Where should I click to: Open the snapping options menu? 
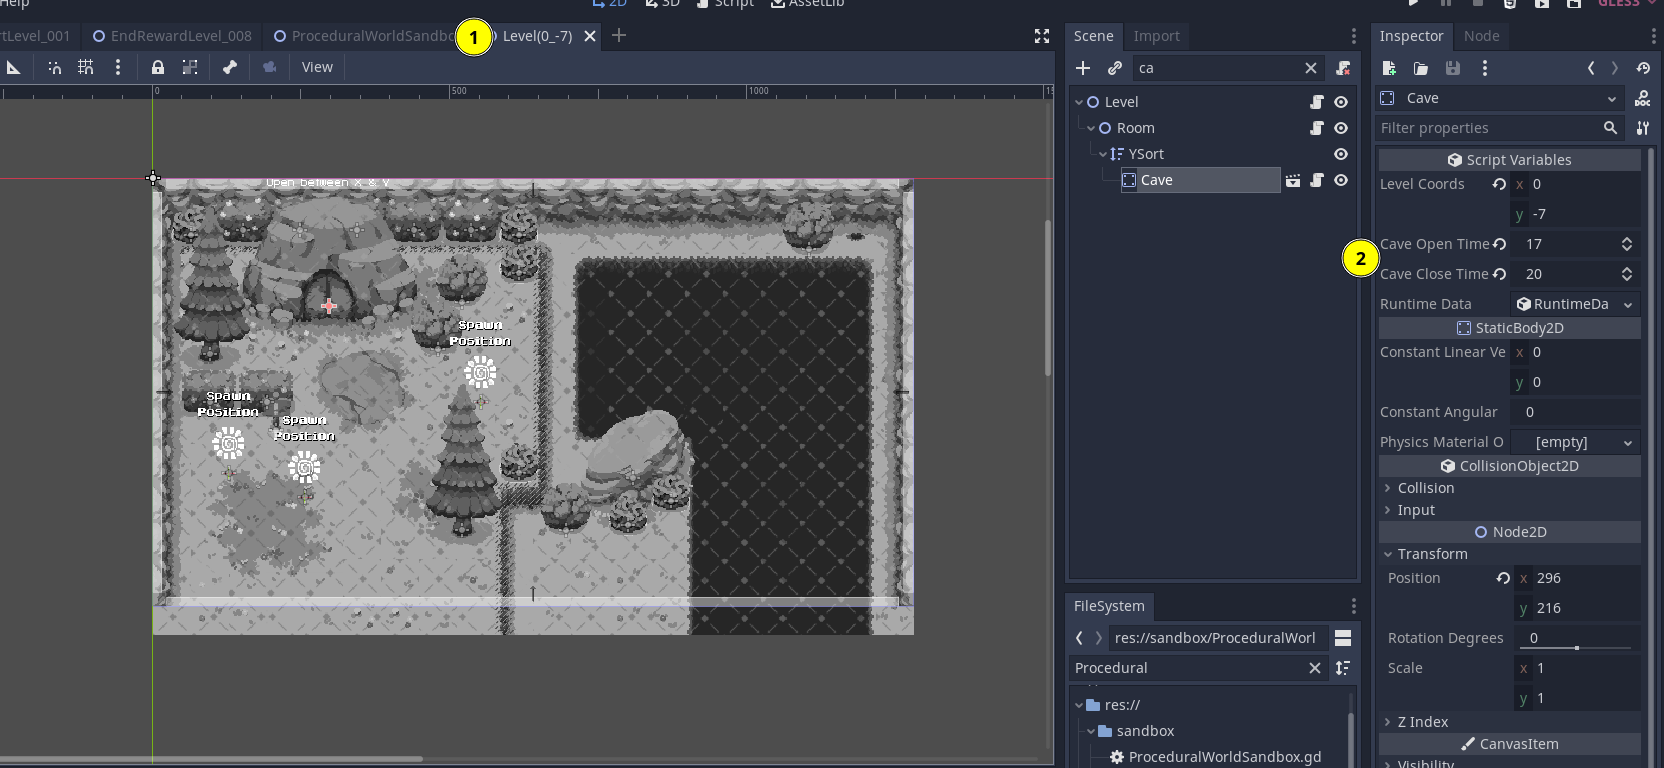coord(118,67)
